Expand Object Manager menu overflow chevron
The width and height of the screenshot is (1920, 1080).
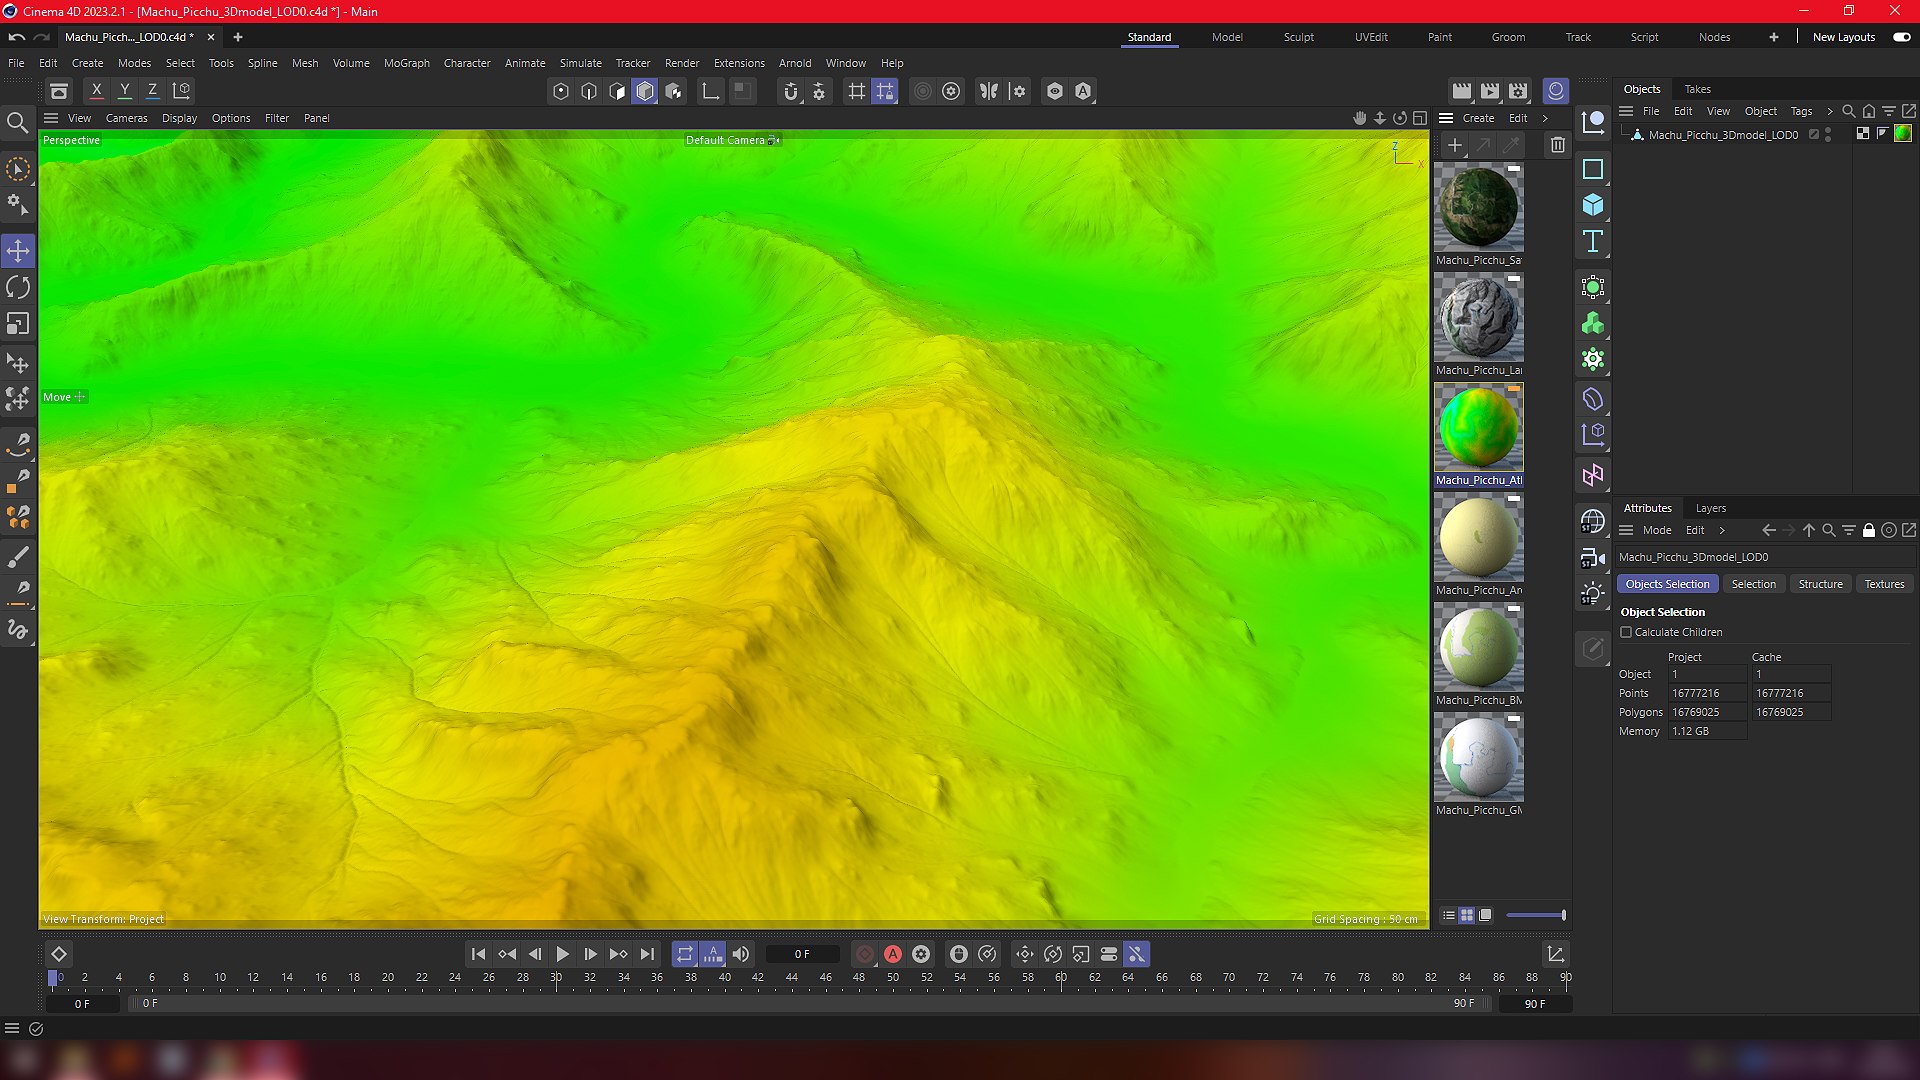pos(1829,111)
